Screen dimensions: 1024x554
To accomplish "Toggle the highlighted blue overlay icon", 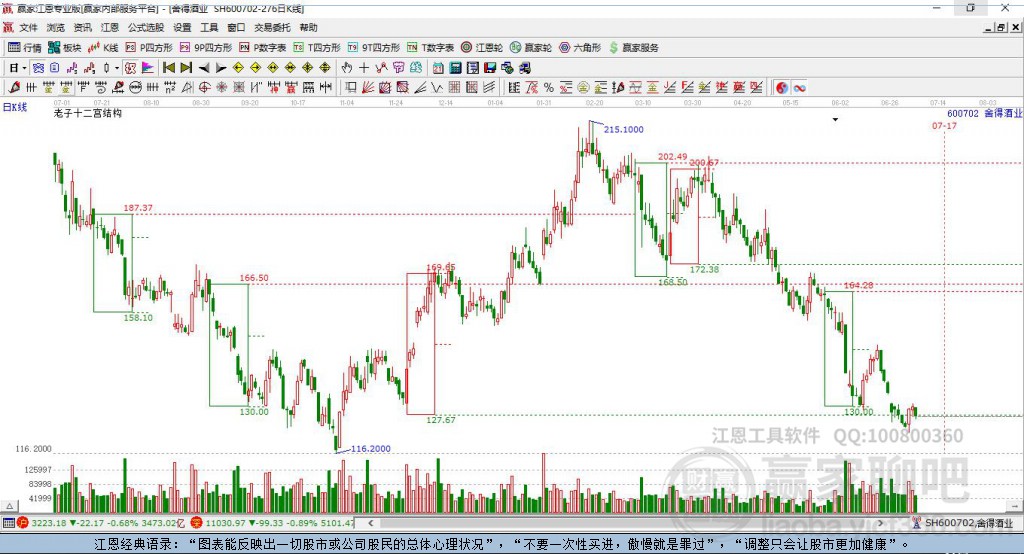I will click(39, 68).
